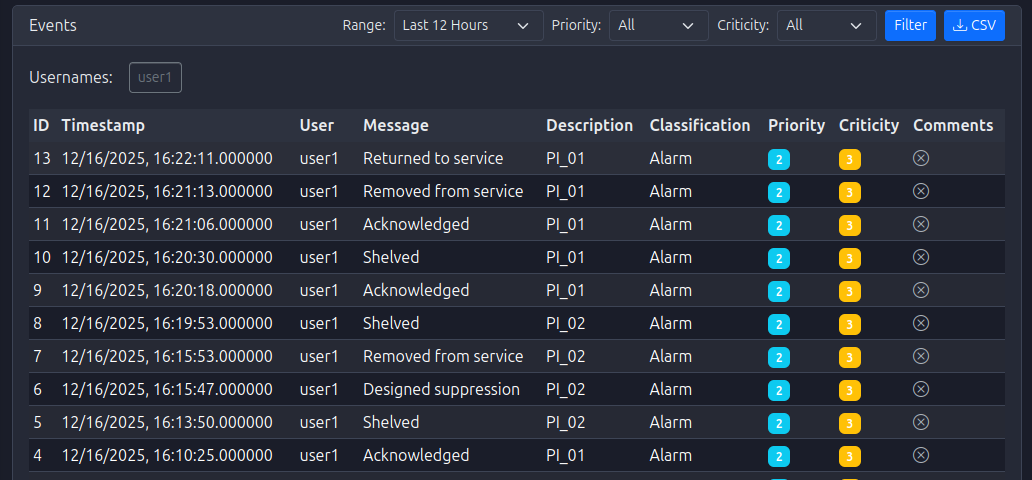Open the Range dropdown showing Last 12 Hours
Image resolution: width=1032 pixels, height=480 pixels.
pos(469,26)
